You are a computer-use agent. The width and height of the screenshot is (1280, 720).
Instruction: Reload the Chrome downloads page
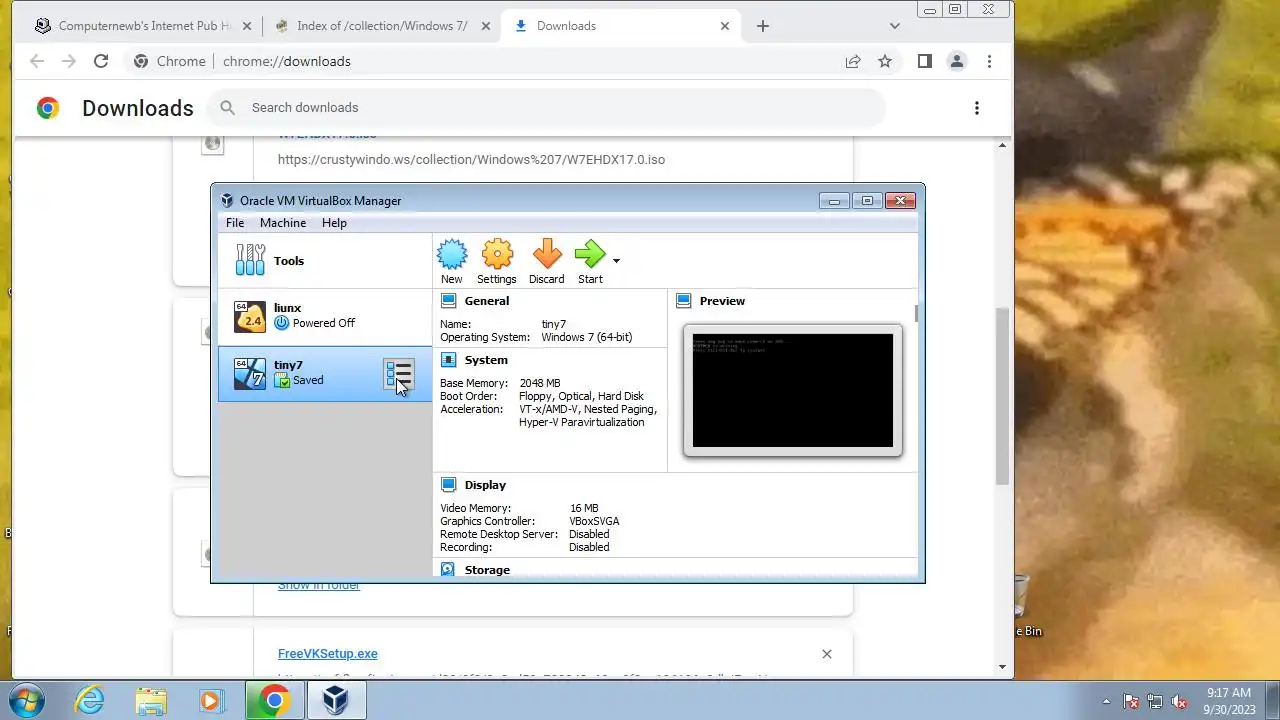coord(101,61)
